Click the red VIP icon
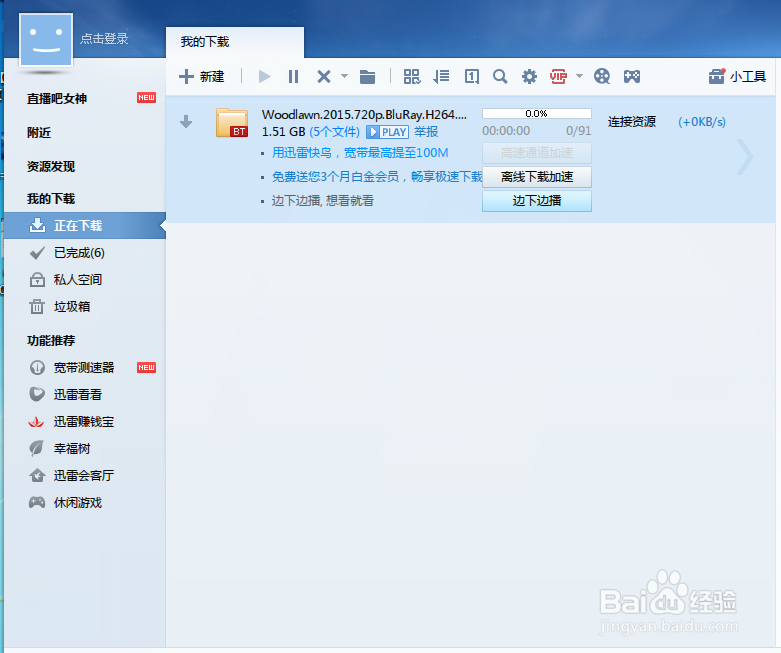This screenshot has width=781, height=653. click(558, 77)
